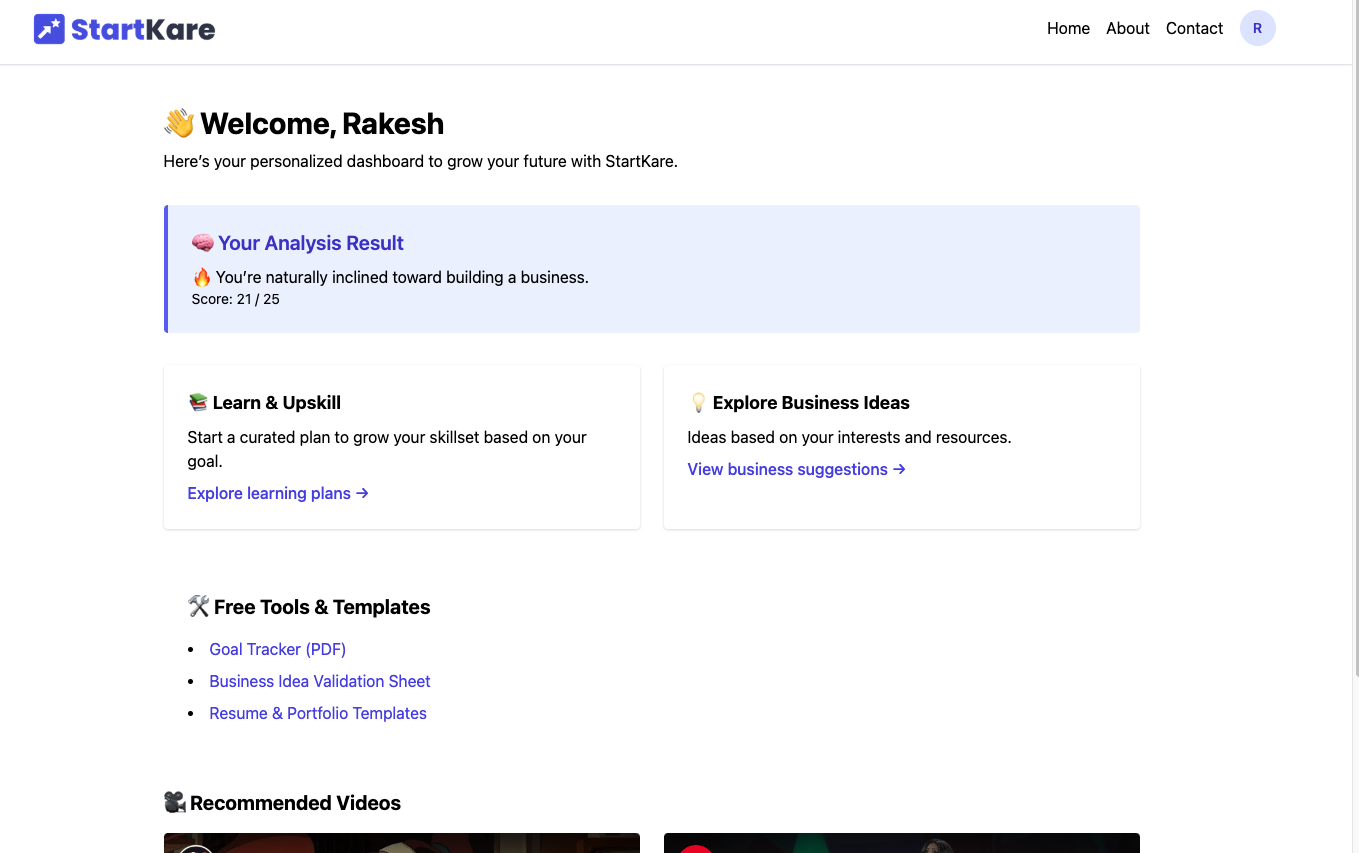Screen dimensions: 1359x853
Task: Open Resume & Portfolio Templates link
Action: pos(318,713)
